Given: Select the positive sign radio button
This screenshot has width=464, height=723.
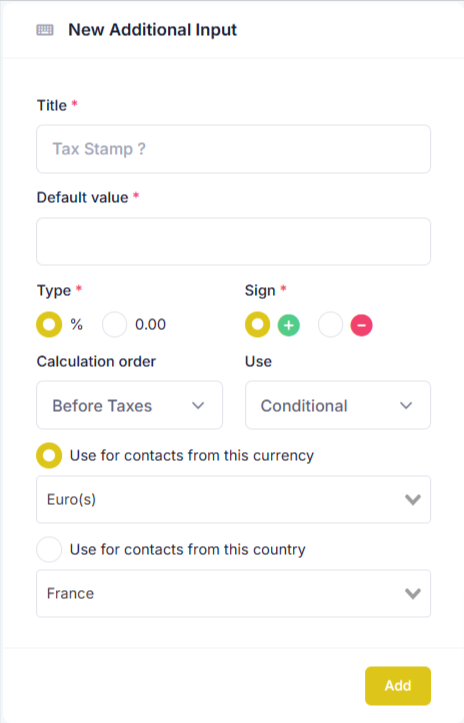Looking at the screenshot, I should coord(257,325).
